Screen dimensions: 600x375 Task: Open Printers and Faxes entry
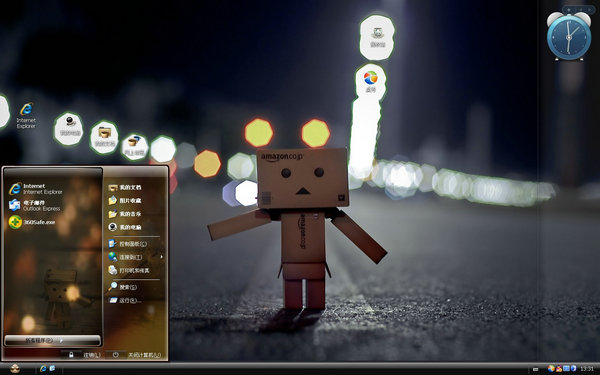129,271
